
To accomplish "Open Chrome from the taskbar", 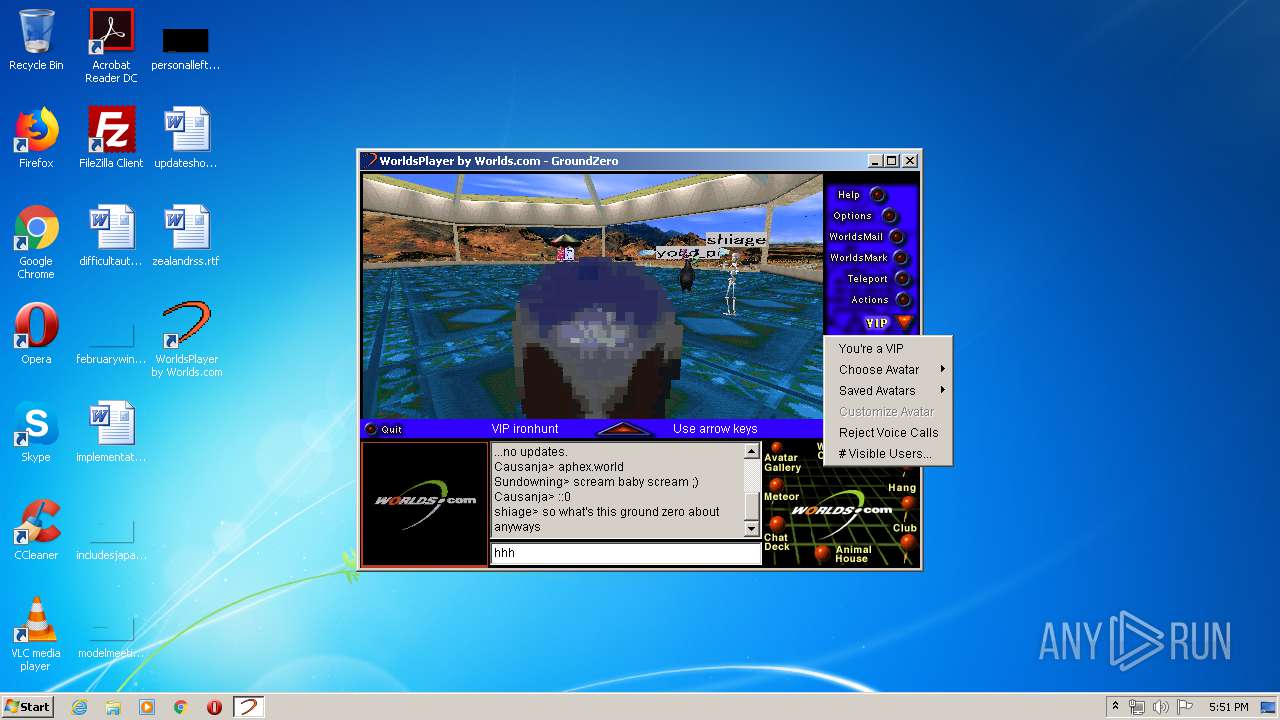I will (x=181, y=707).
